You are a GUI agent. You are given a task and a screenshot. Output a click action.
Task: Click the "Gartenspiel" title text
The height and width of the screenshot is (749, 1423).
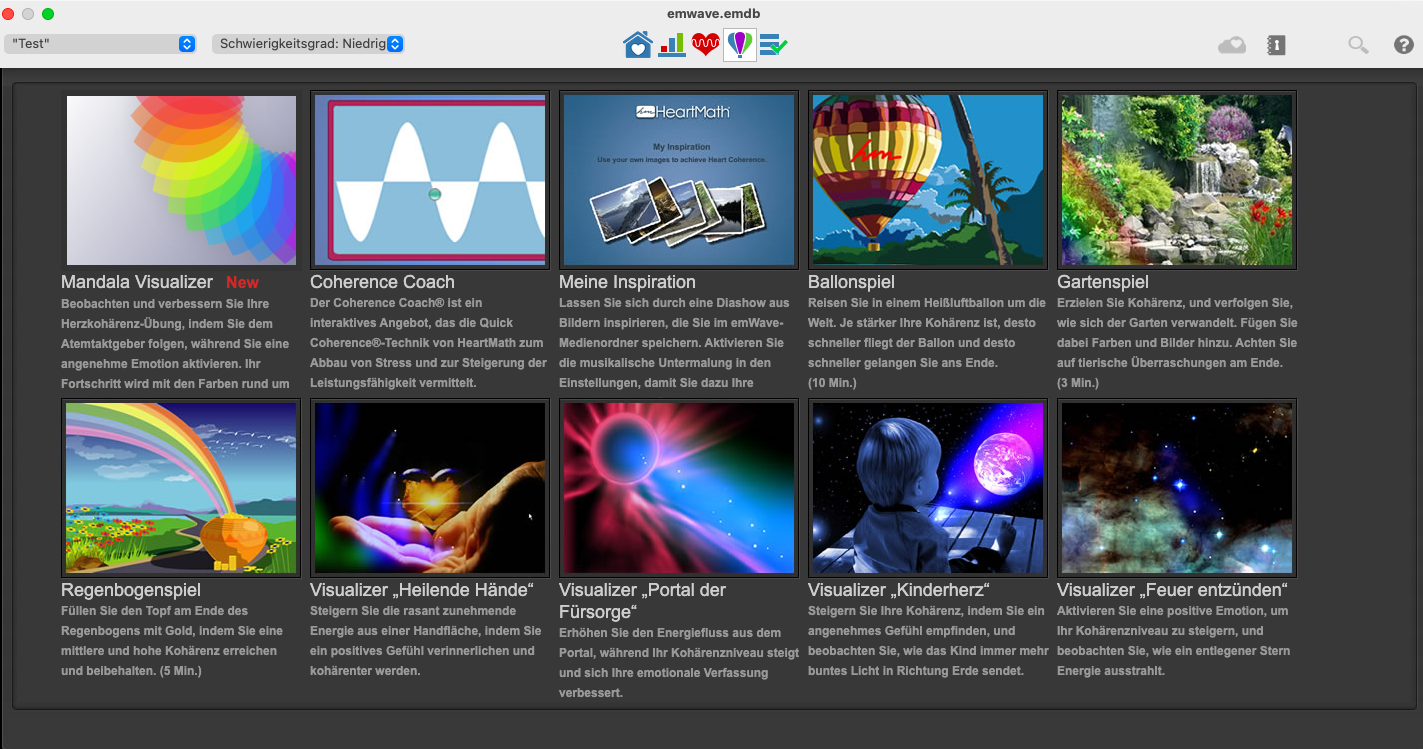(x=1103, y=282)
